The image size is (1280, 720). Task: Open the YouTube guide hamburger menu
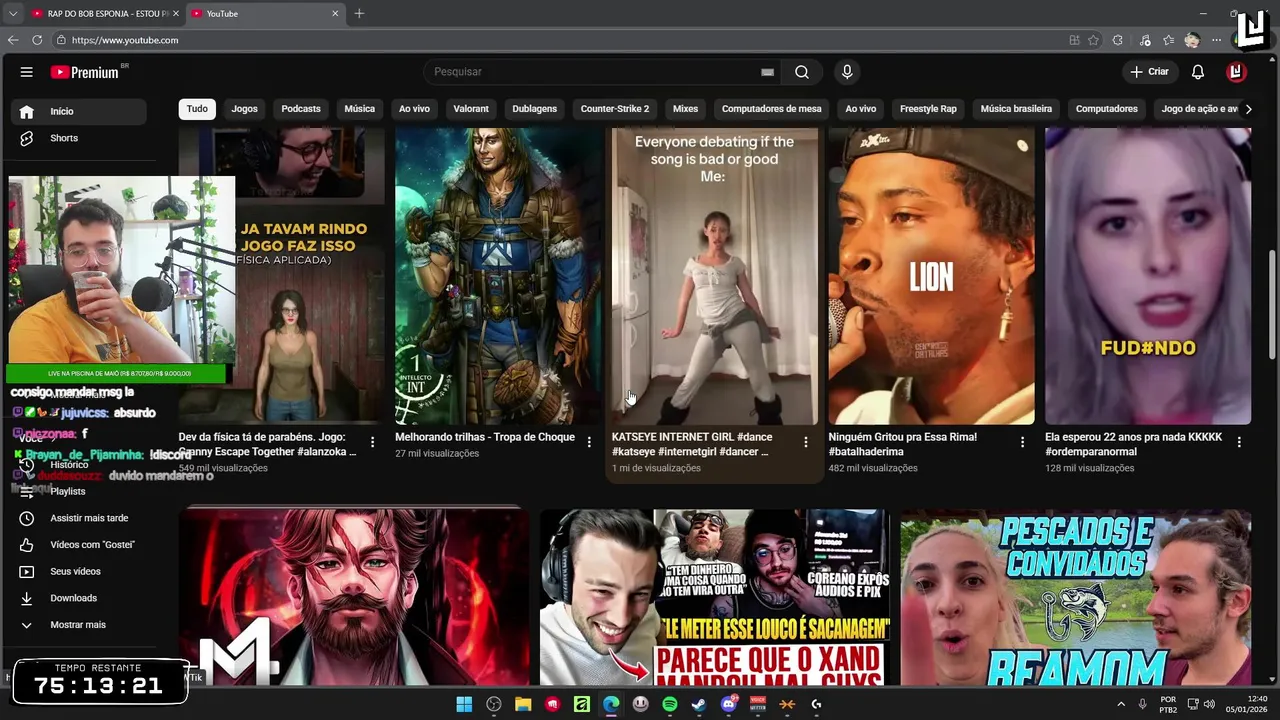[x=27, y=72]
